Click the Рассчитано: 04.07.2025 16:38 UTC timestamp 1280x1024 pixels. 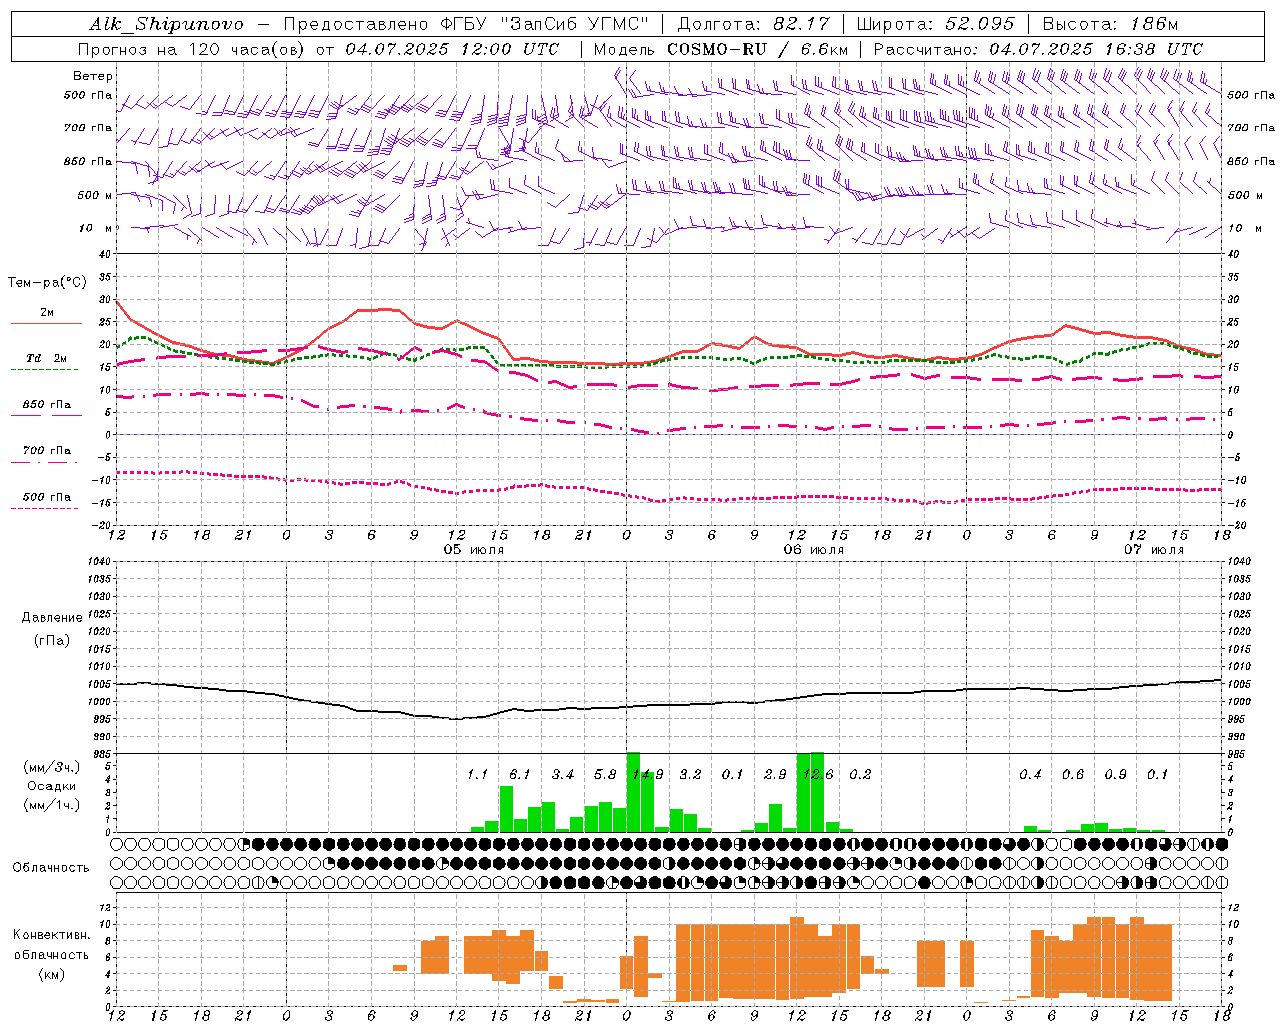(1038, 49)
